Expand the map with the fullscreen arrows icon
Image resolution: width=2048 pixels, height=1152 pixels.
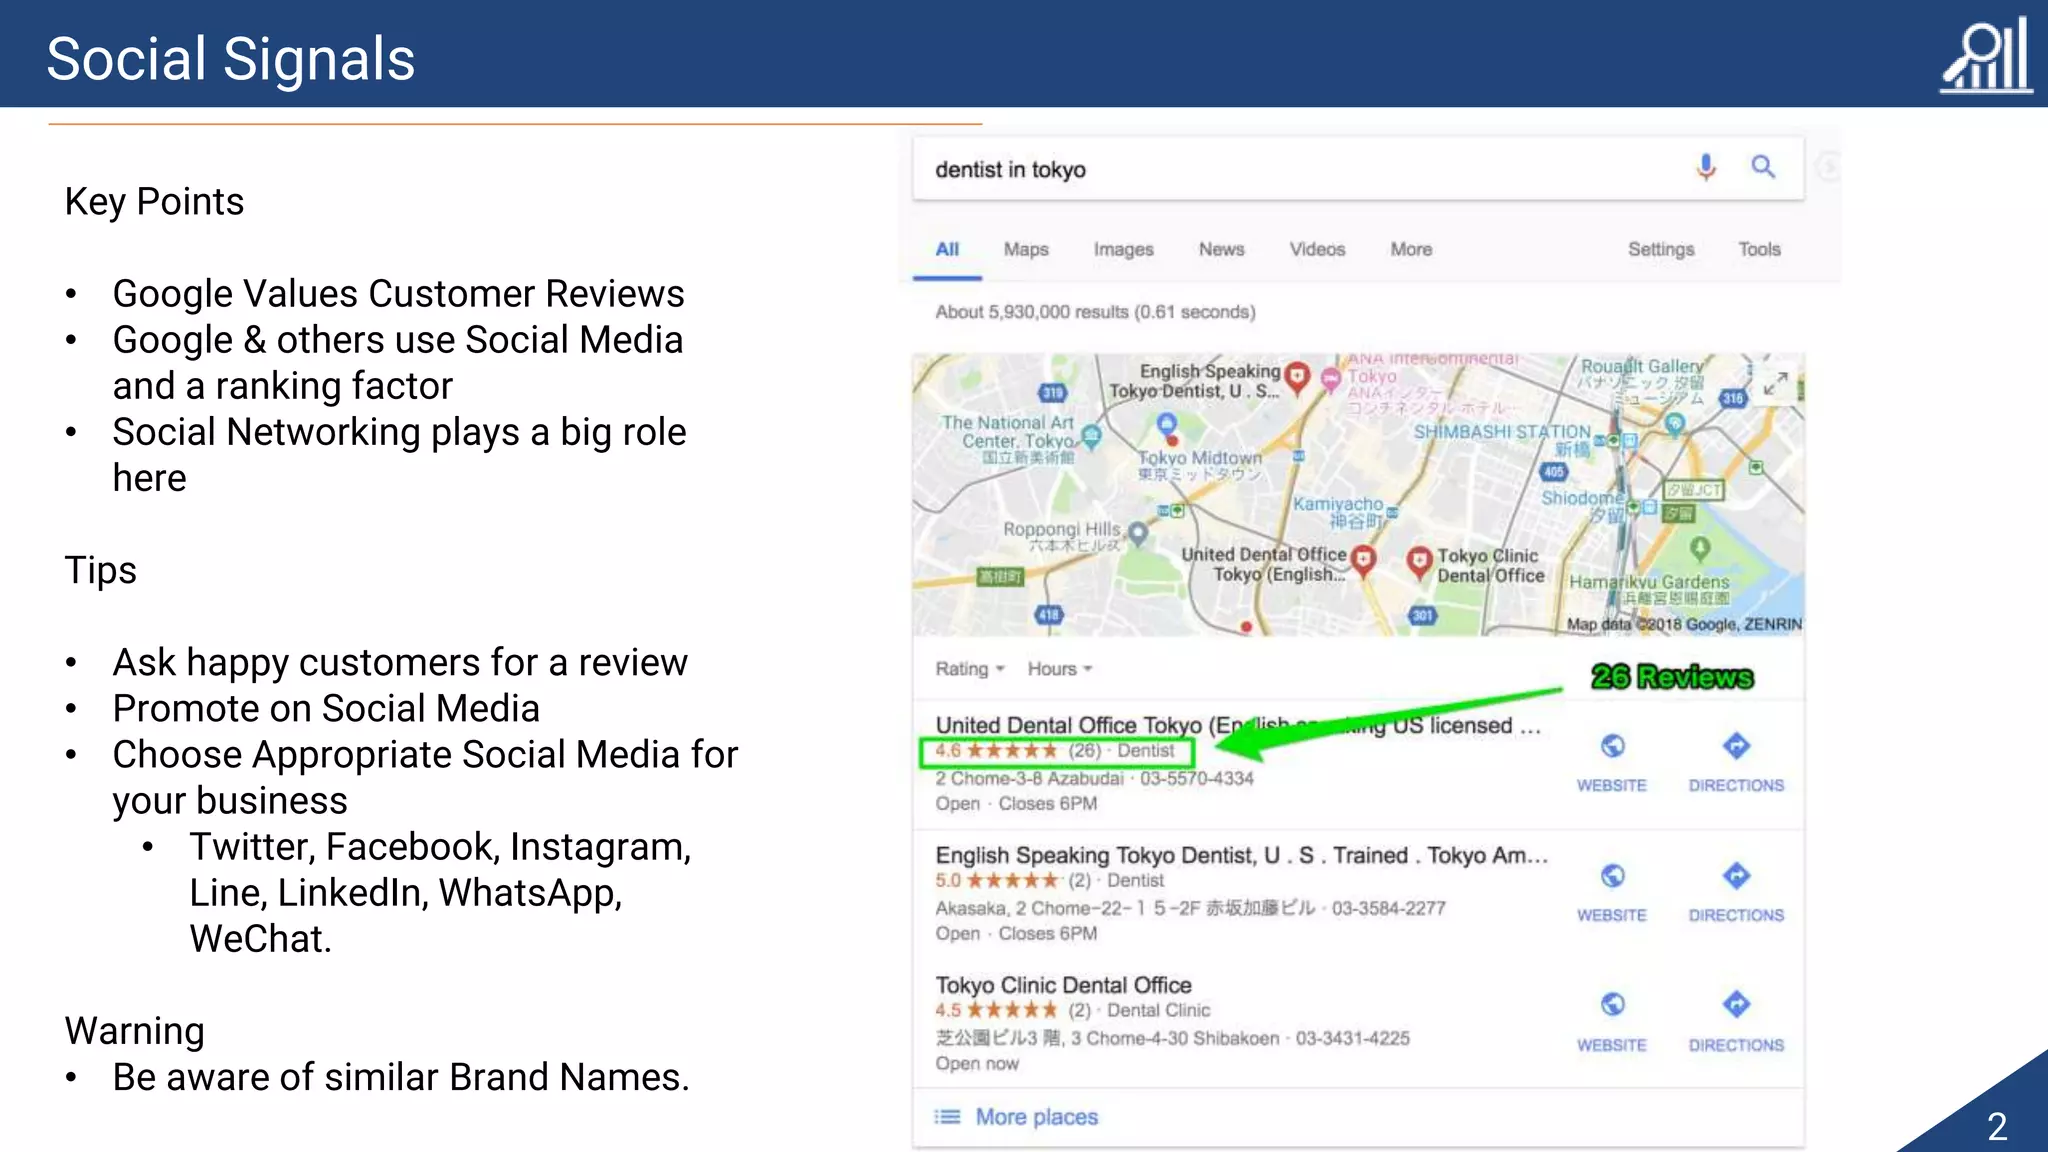coord(1775,384)
